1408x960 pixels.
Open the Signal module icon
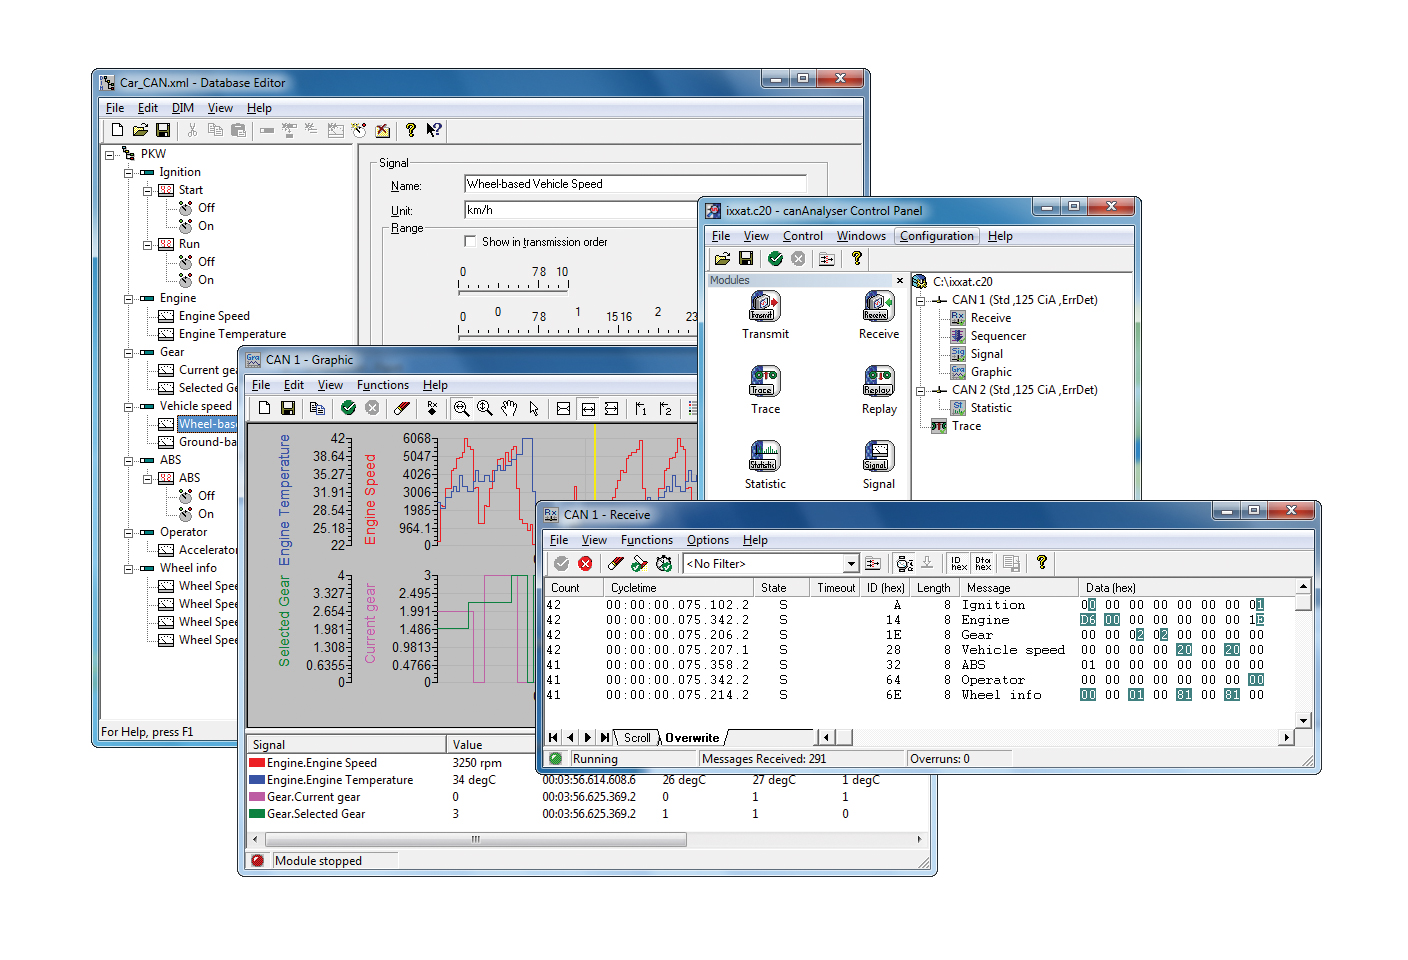coord(878,456)
